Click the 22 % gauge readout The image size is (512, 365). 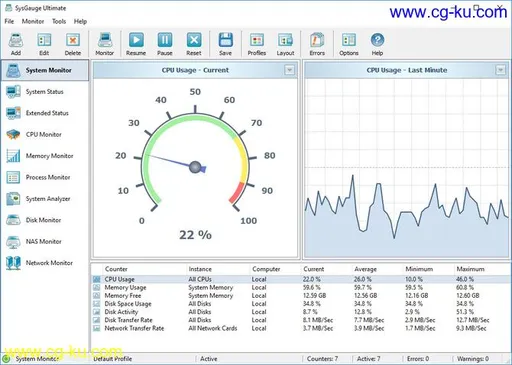coord(195,235)
